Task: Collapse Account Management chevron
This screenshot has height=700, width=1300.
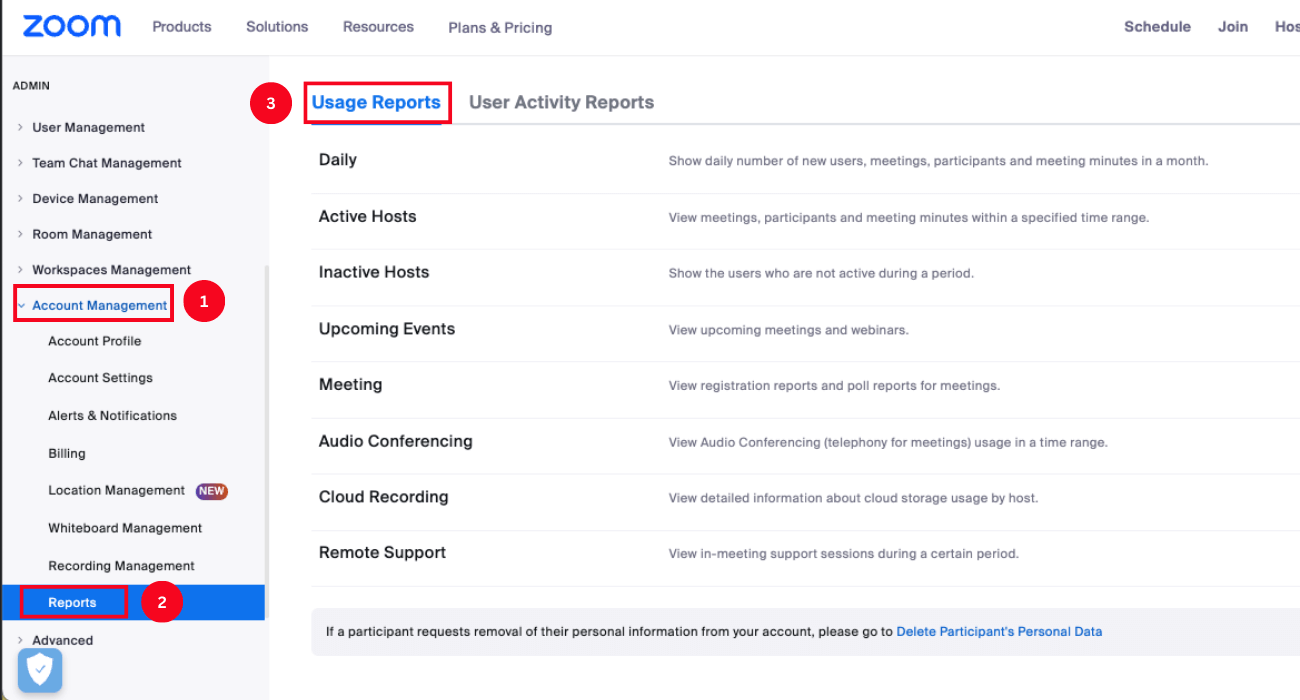Action: 21,305
